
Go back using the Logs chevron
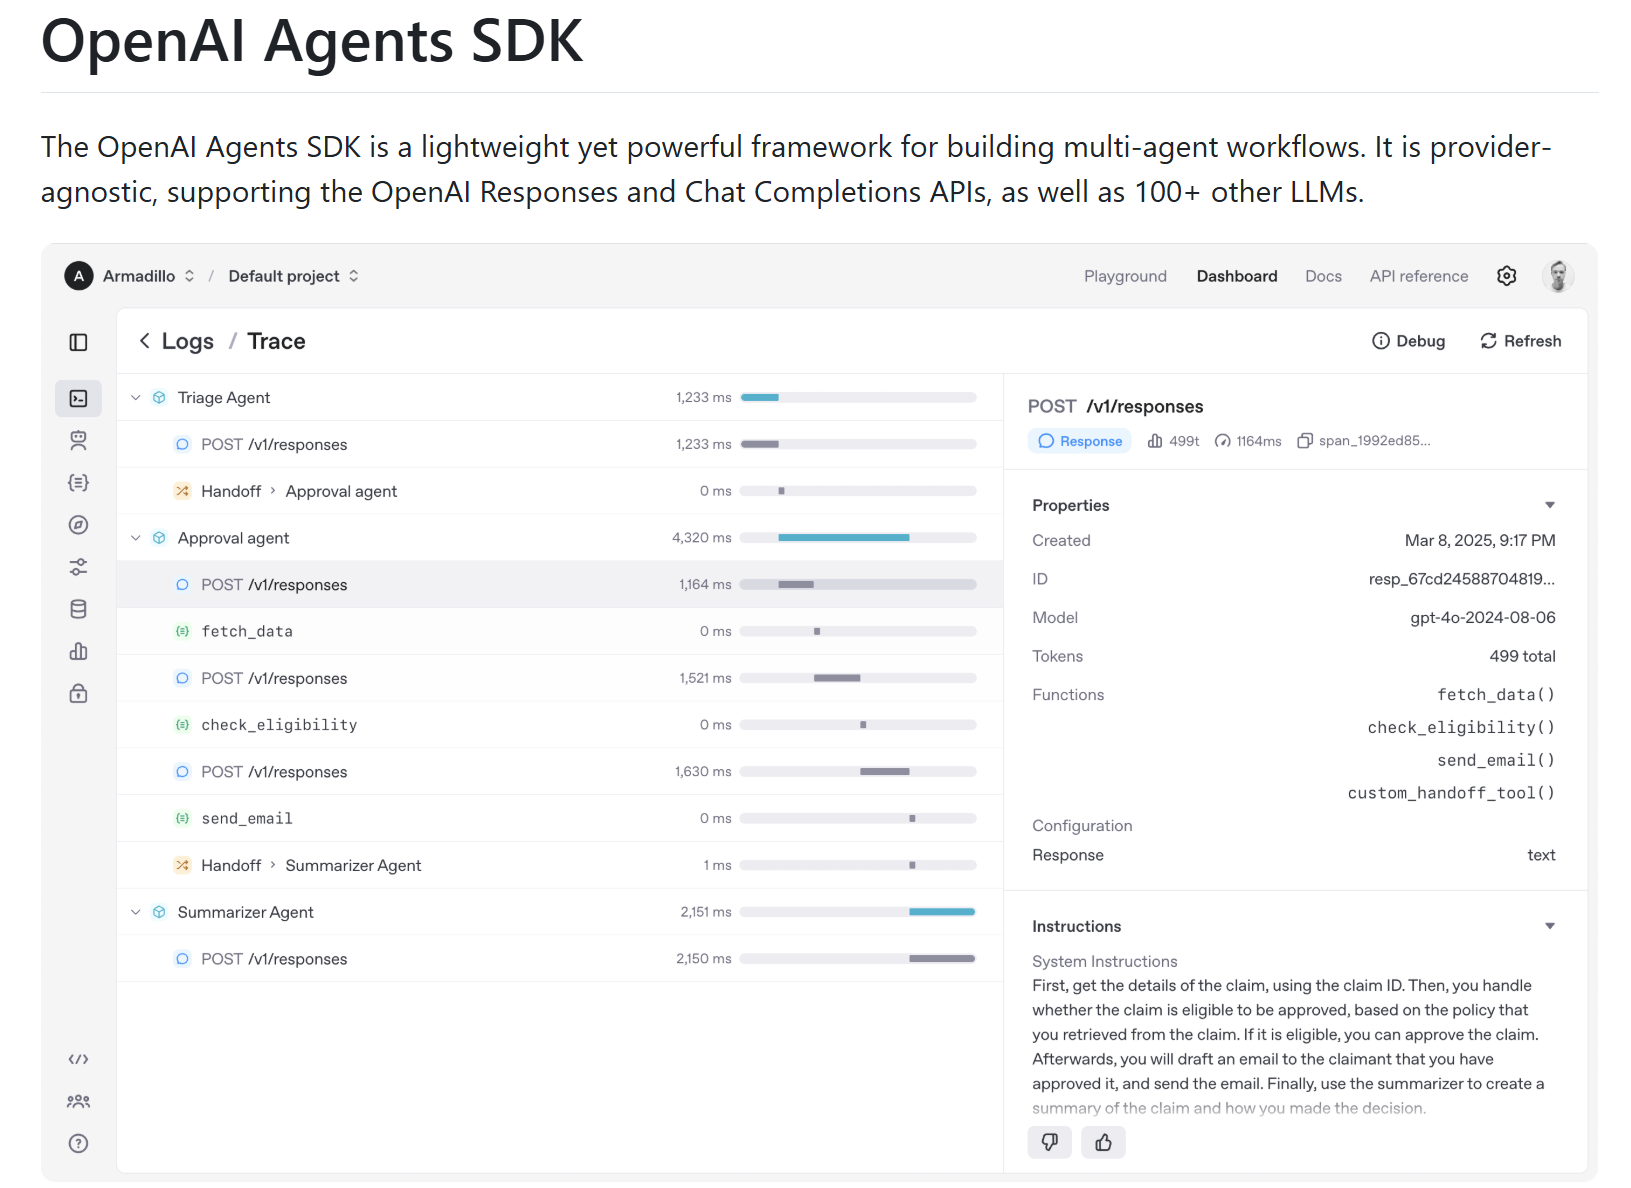[145, 341]
